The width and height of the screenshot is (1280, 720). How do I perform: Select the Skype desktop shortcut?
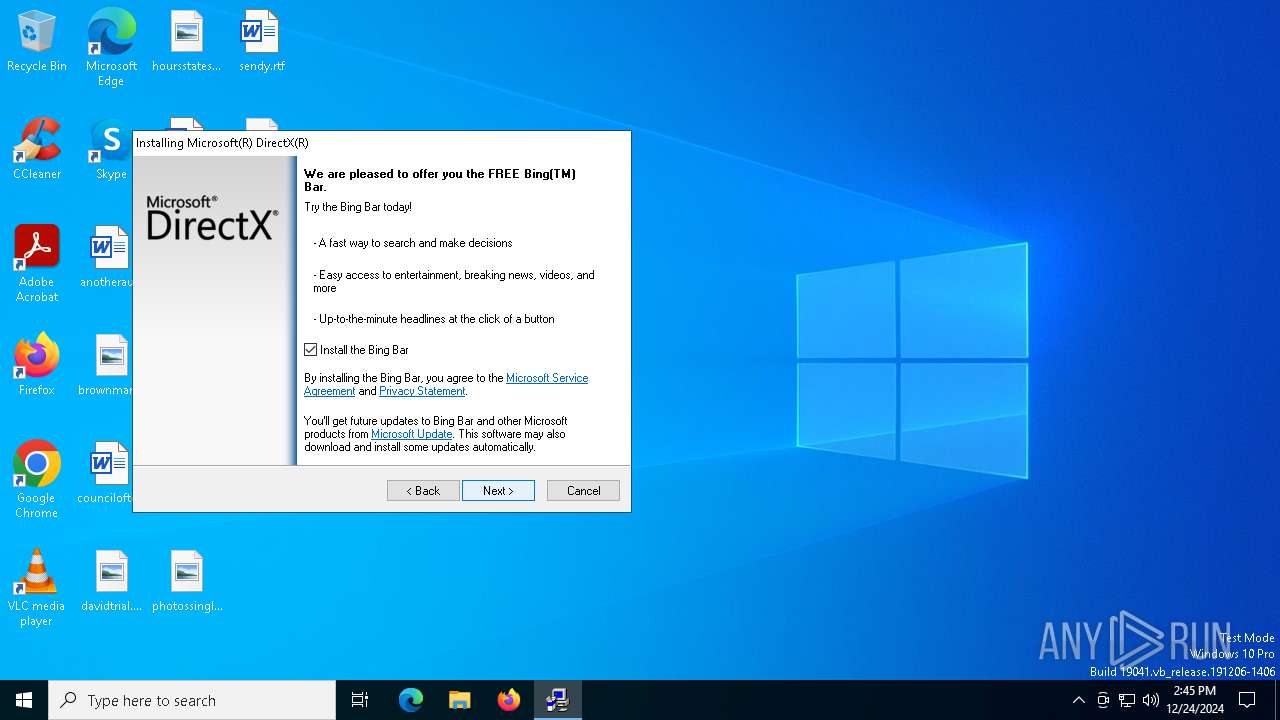click(x=111, y=150)
